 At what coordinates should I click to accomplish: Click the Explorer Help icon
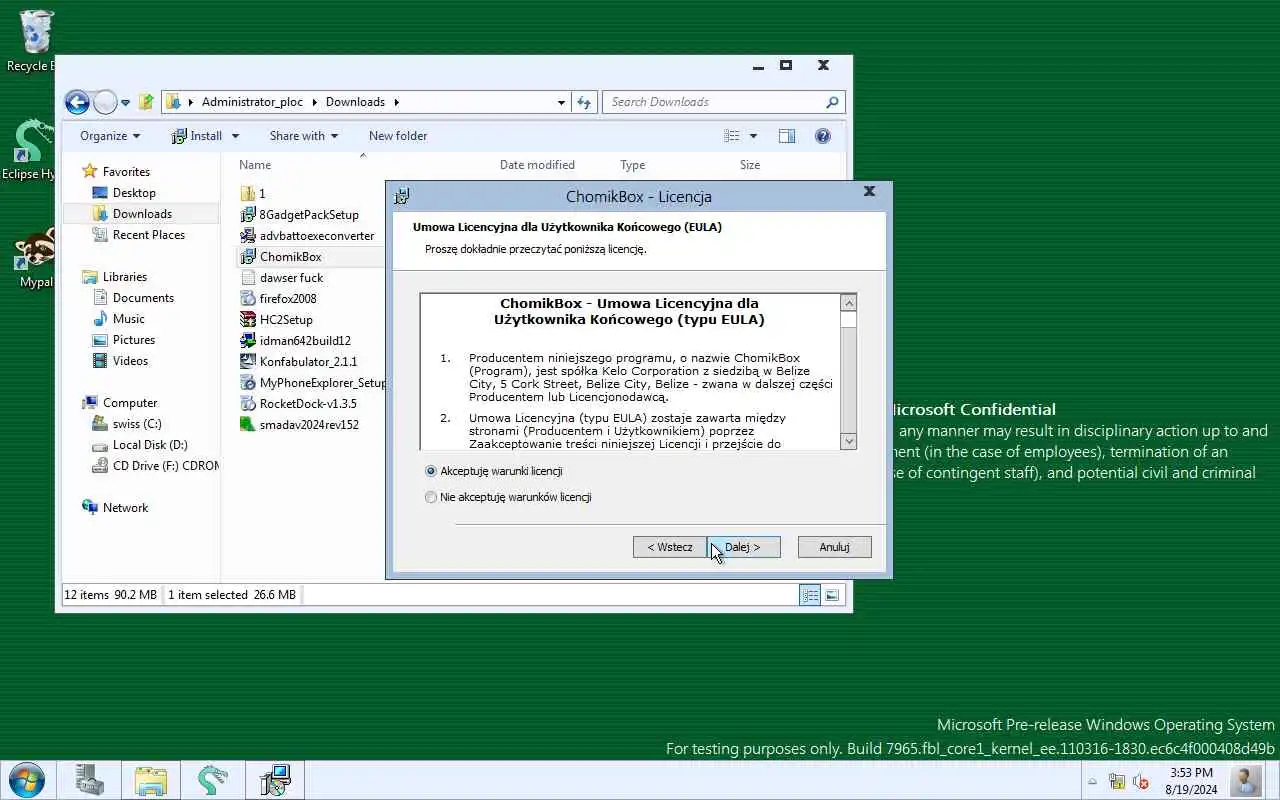tap(823, 136)
